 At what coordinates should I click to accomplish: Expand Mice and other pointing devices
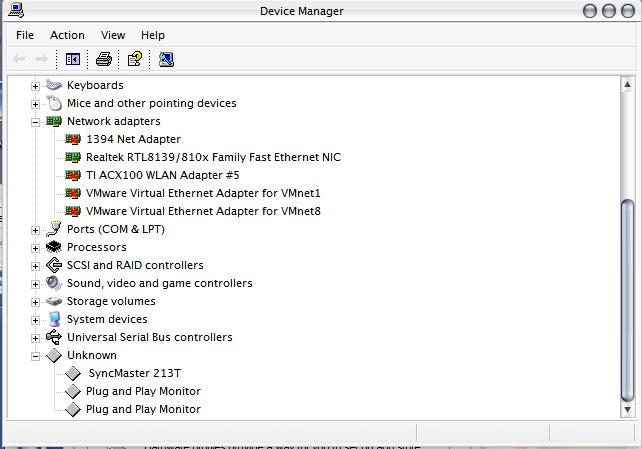click(35, 104)
